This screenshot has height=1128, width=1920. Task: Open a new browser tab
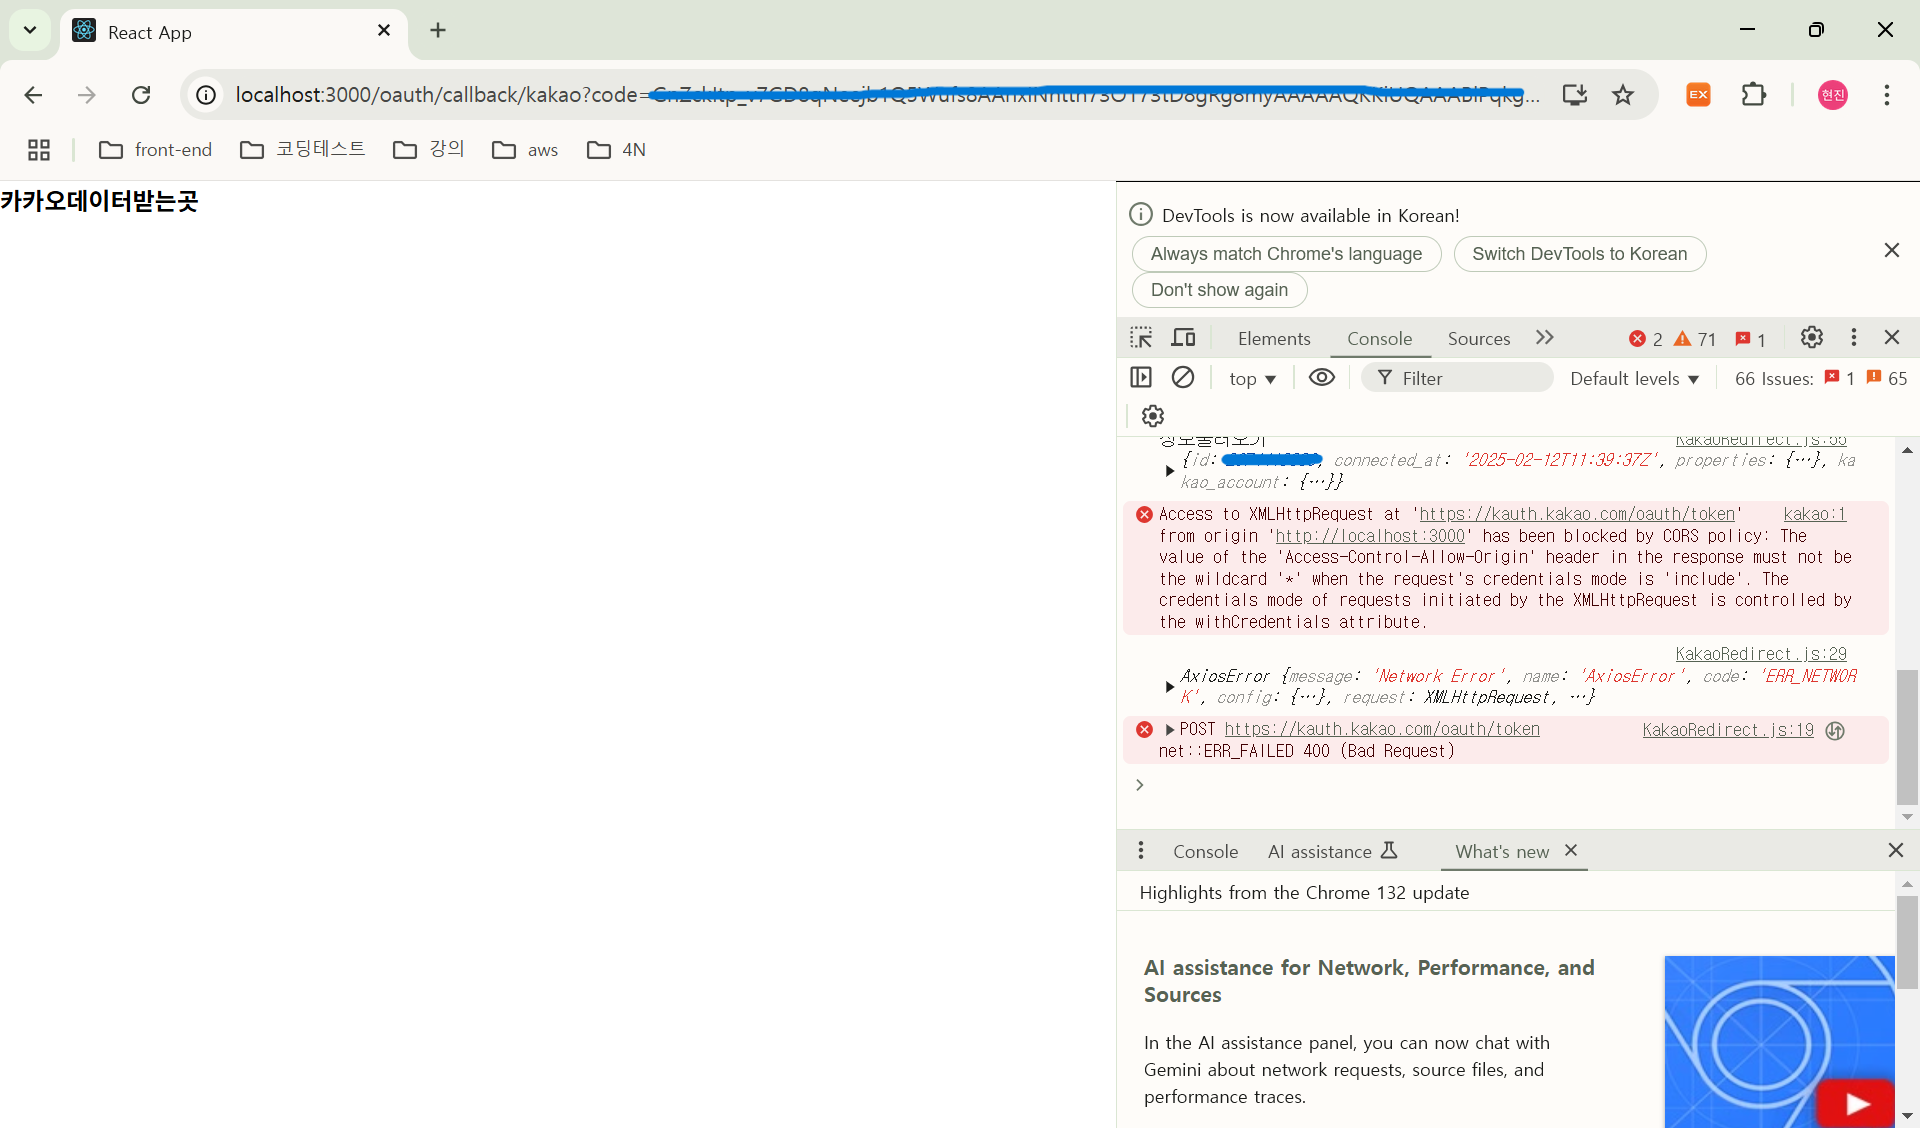tap(438, 31)
